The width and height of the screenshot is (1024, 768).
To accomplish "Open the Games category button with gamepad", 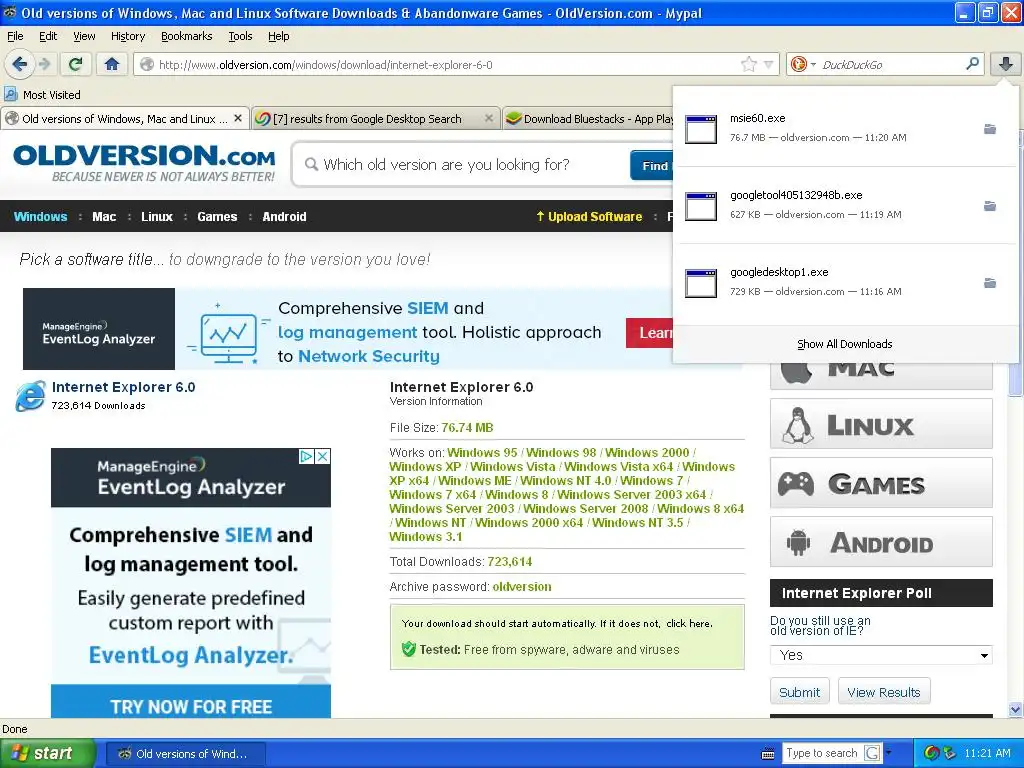I will click(x=881, y=483).
